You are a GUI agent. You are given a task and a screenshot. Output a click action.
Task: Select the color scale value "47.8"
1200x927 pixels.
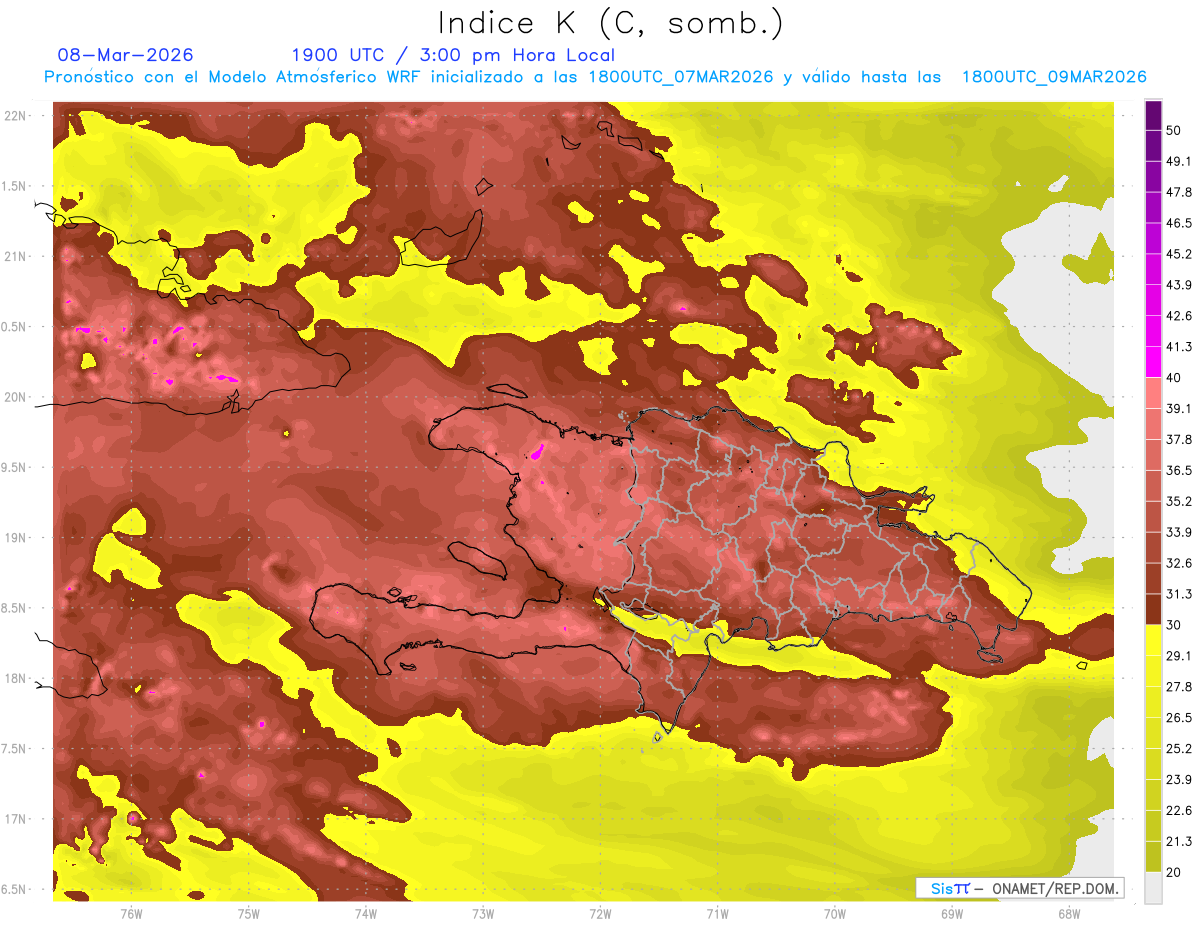coord(1179,192)
